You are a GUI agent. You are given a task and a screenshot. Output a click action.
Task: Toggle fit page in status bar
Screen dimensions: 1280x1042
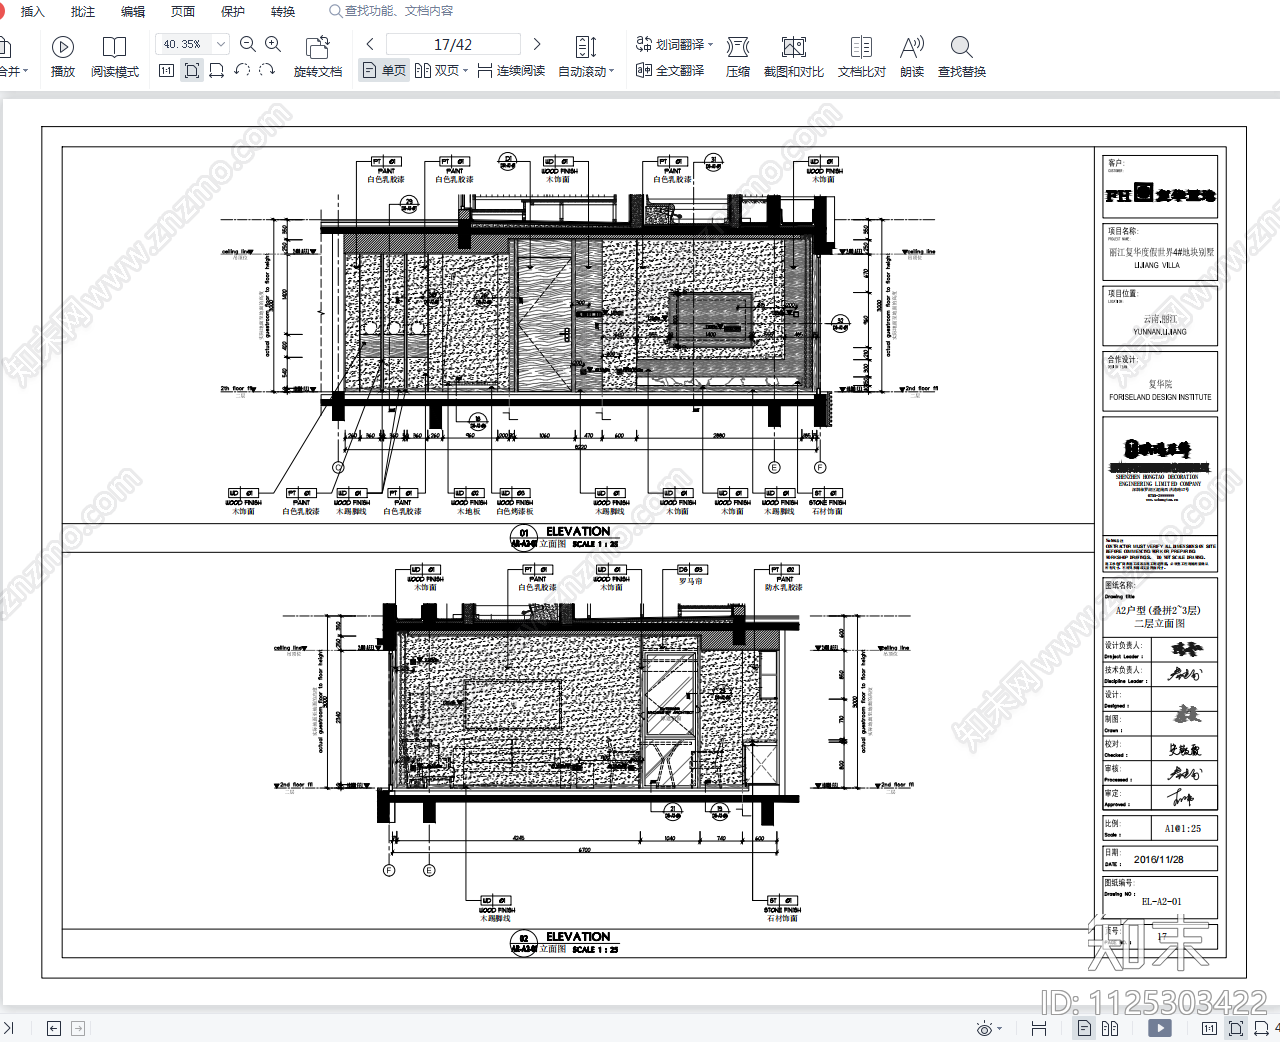point(1236,1028)
